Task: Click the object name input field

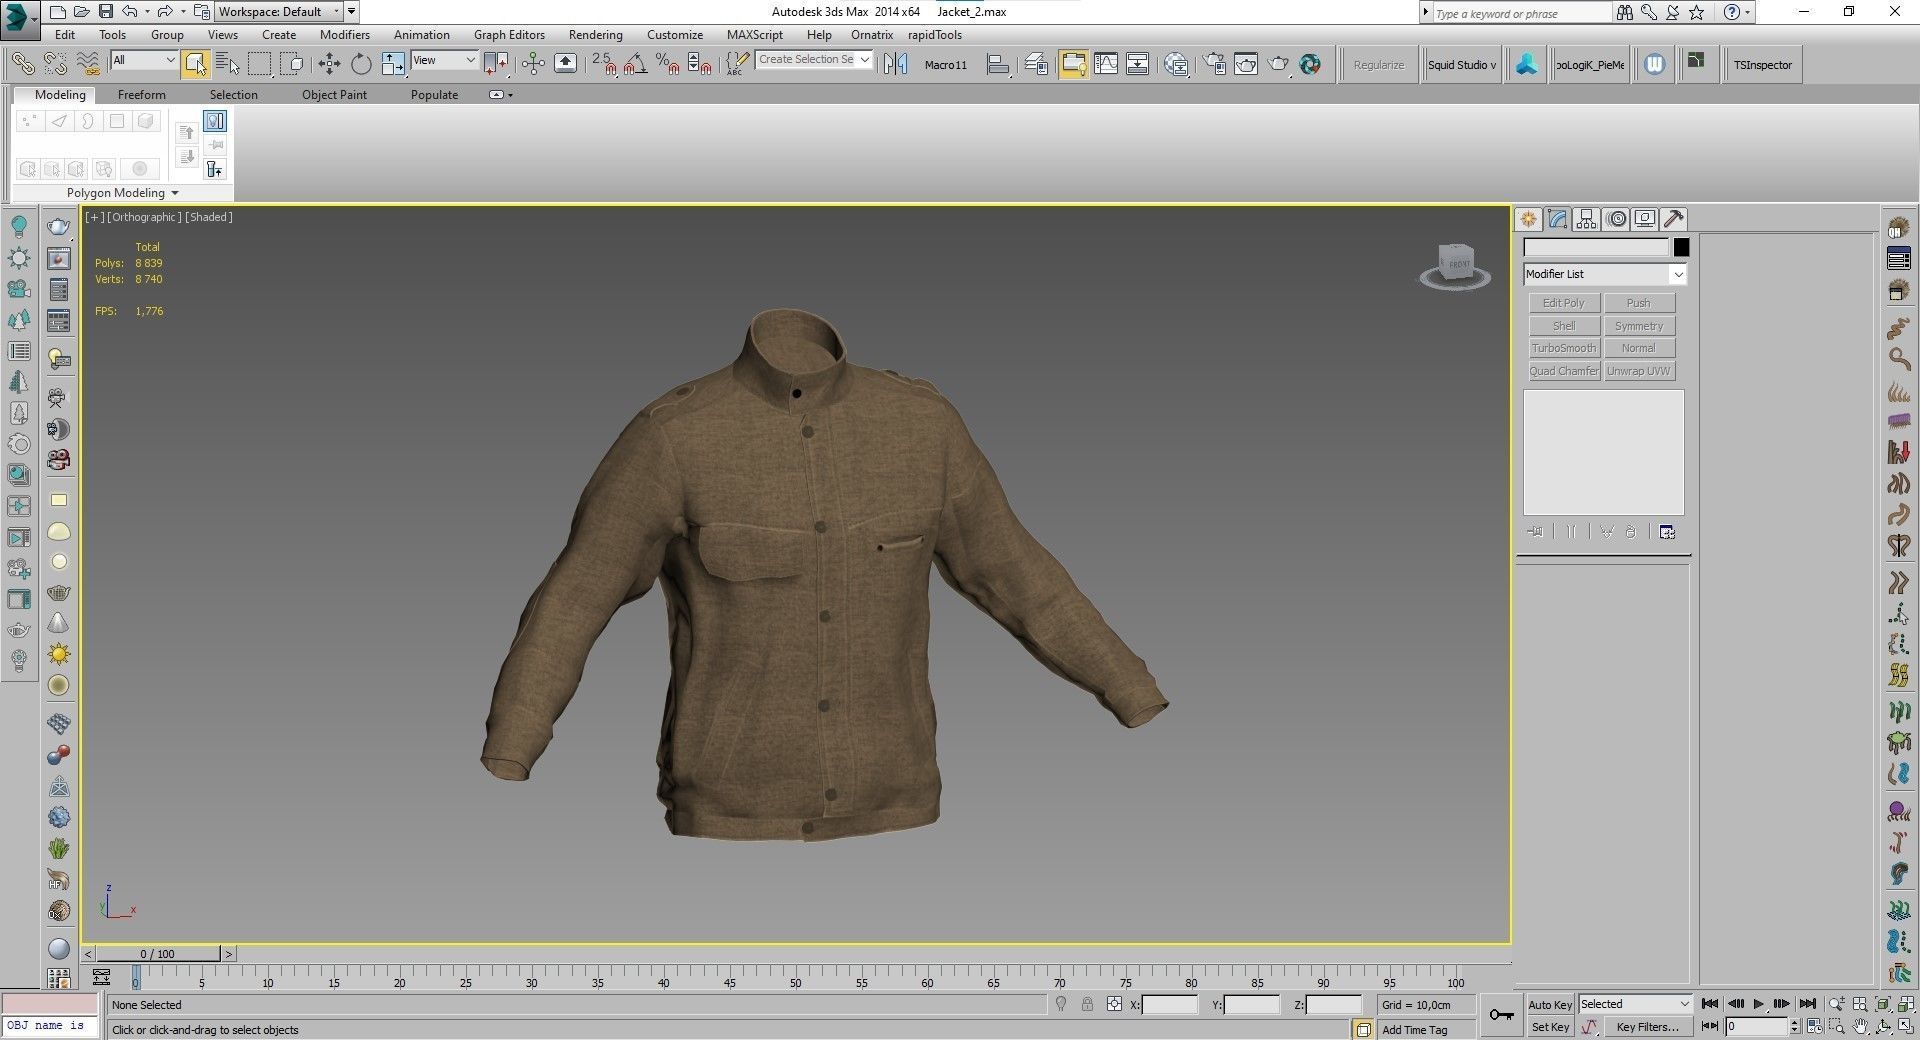Action: tap(1596, 247)
